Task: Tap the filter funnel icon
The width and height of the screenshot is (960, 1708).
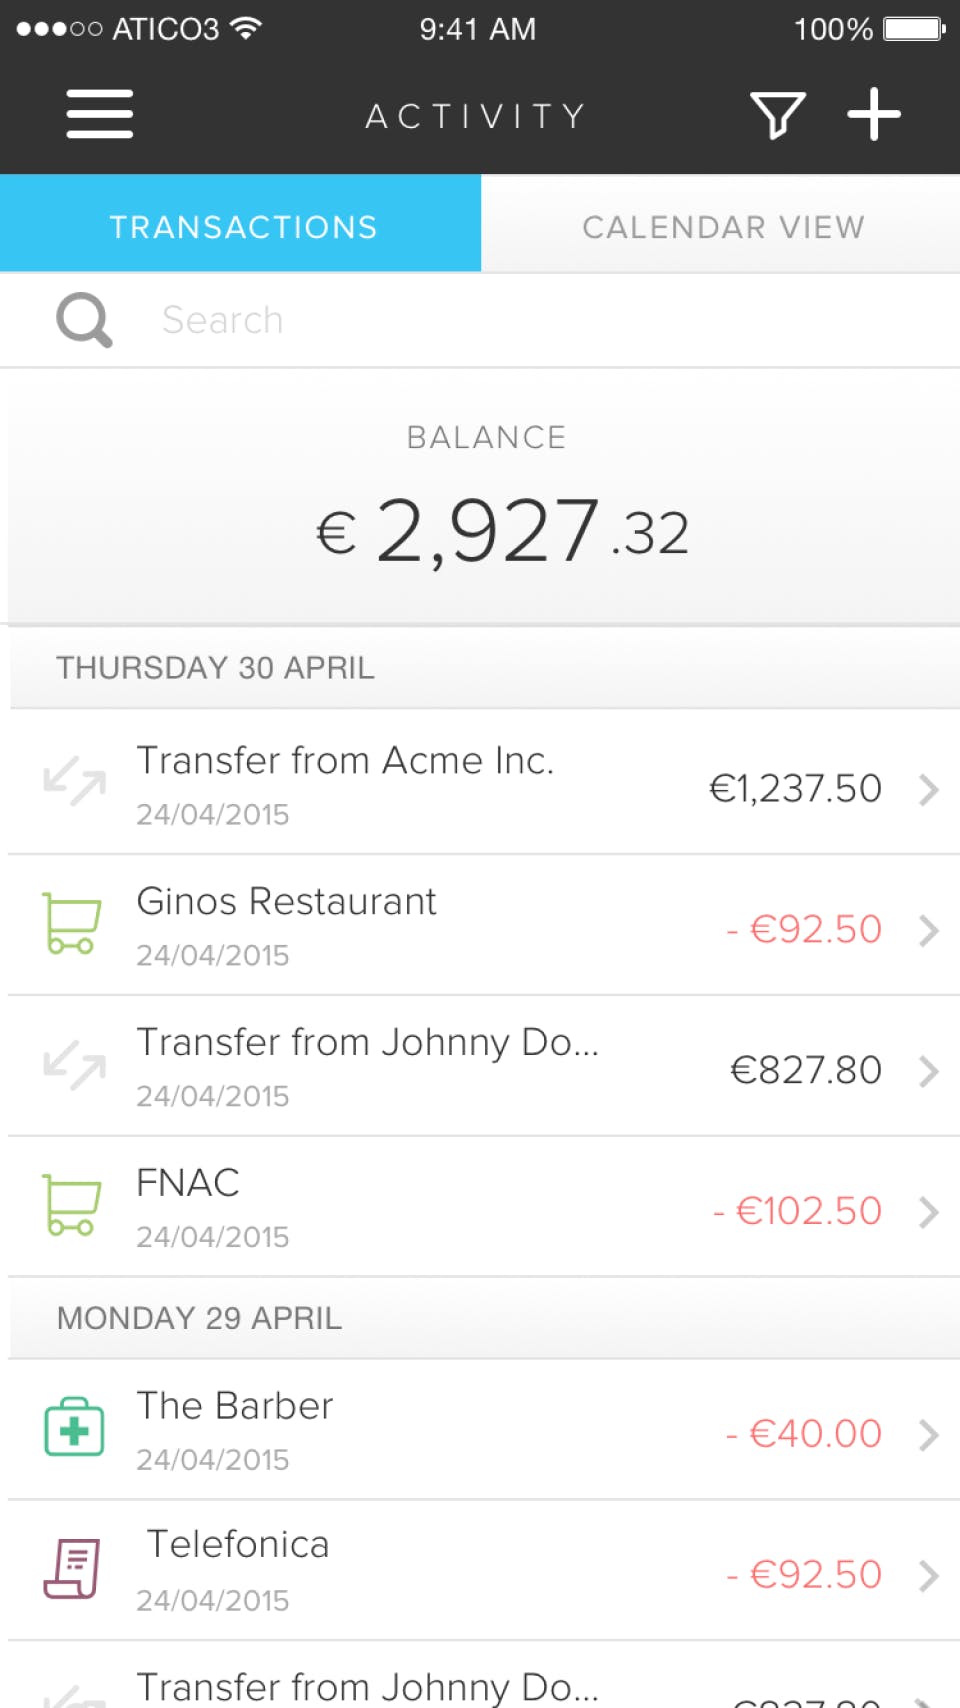Action: (x=777, y=115)
